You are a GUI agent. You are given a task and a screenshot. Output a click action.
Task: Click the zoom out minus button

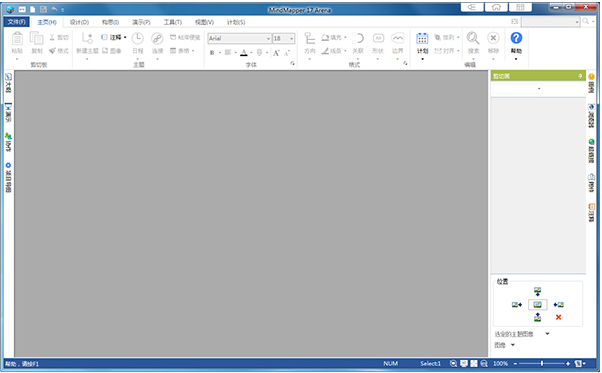pos(515,363)
